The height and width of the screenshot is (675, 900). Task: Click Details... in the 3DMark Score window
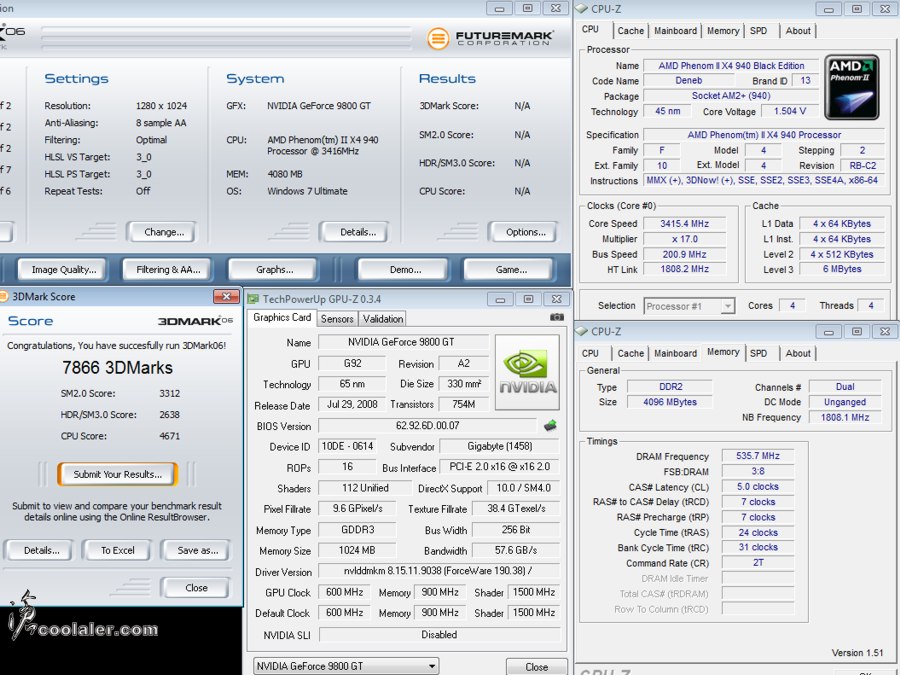click(41, 550)
